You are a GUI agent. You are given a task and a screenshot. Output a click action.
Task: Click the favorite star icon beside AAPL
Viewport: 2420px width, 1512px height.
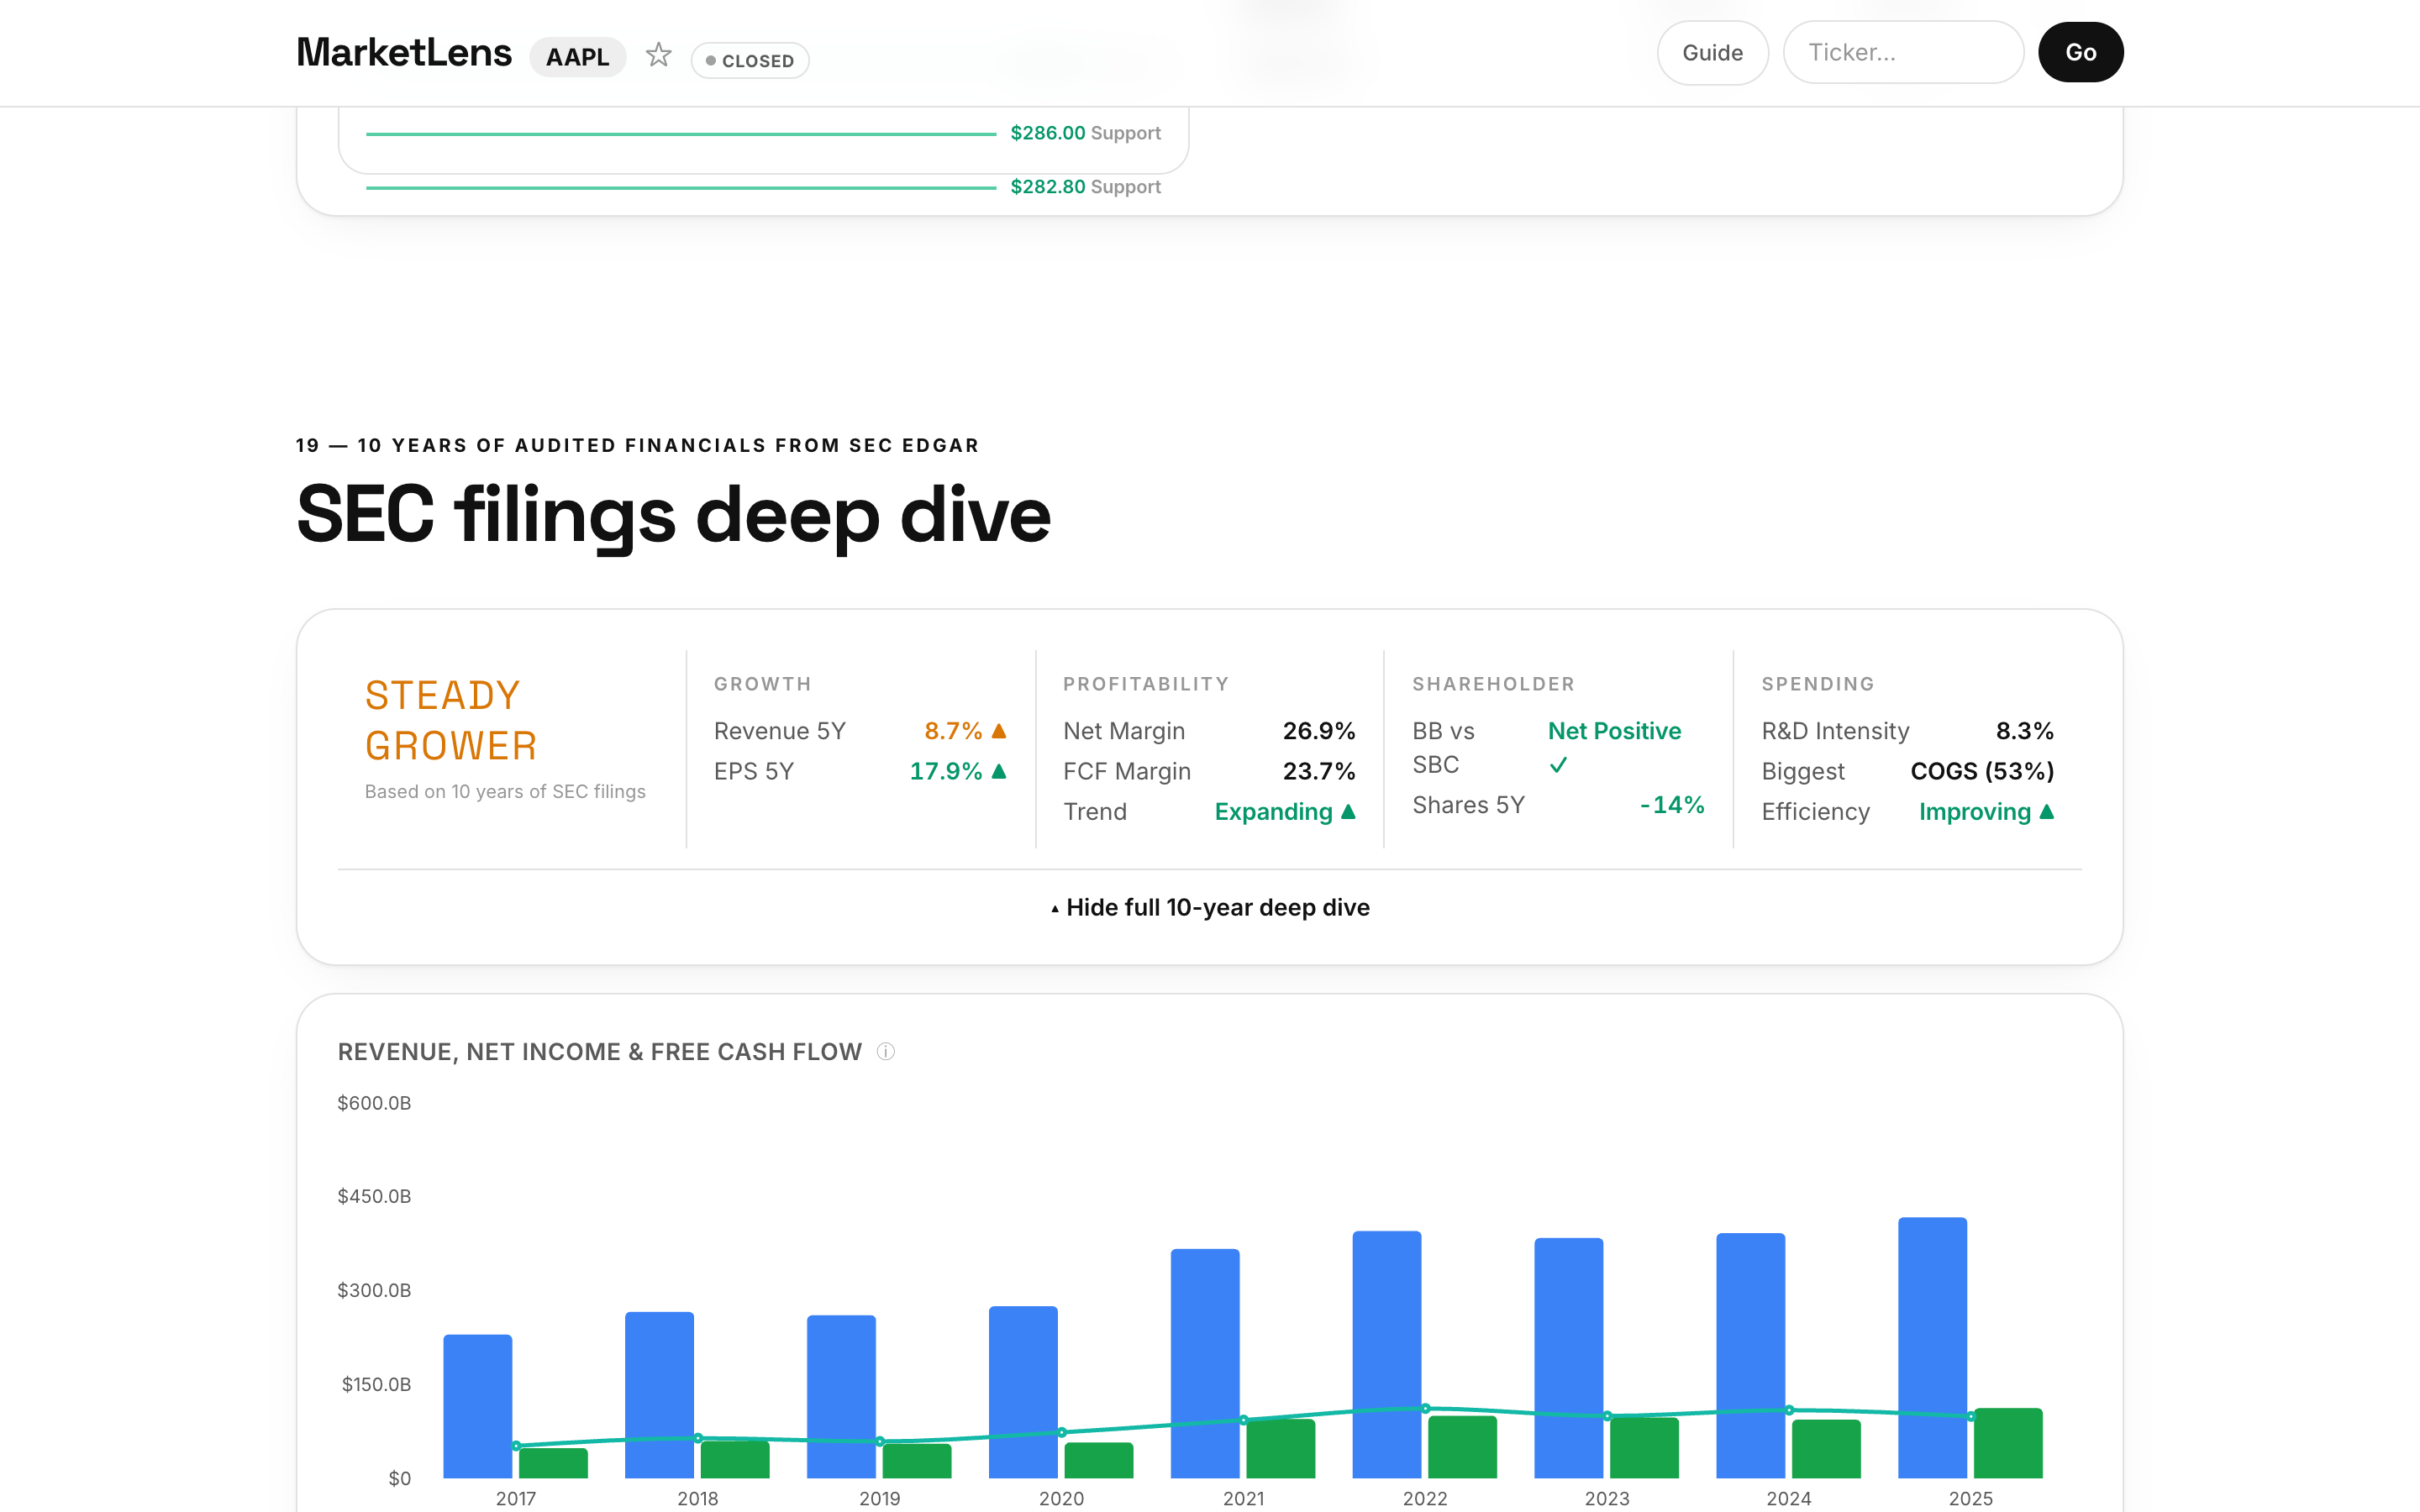pos(658,54)
